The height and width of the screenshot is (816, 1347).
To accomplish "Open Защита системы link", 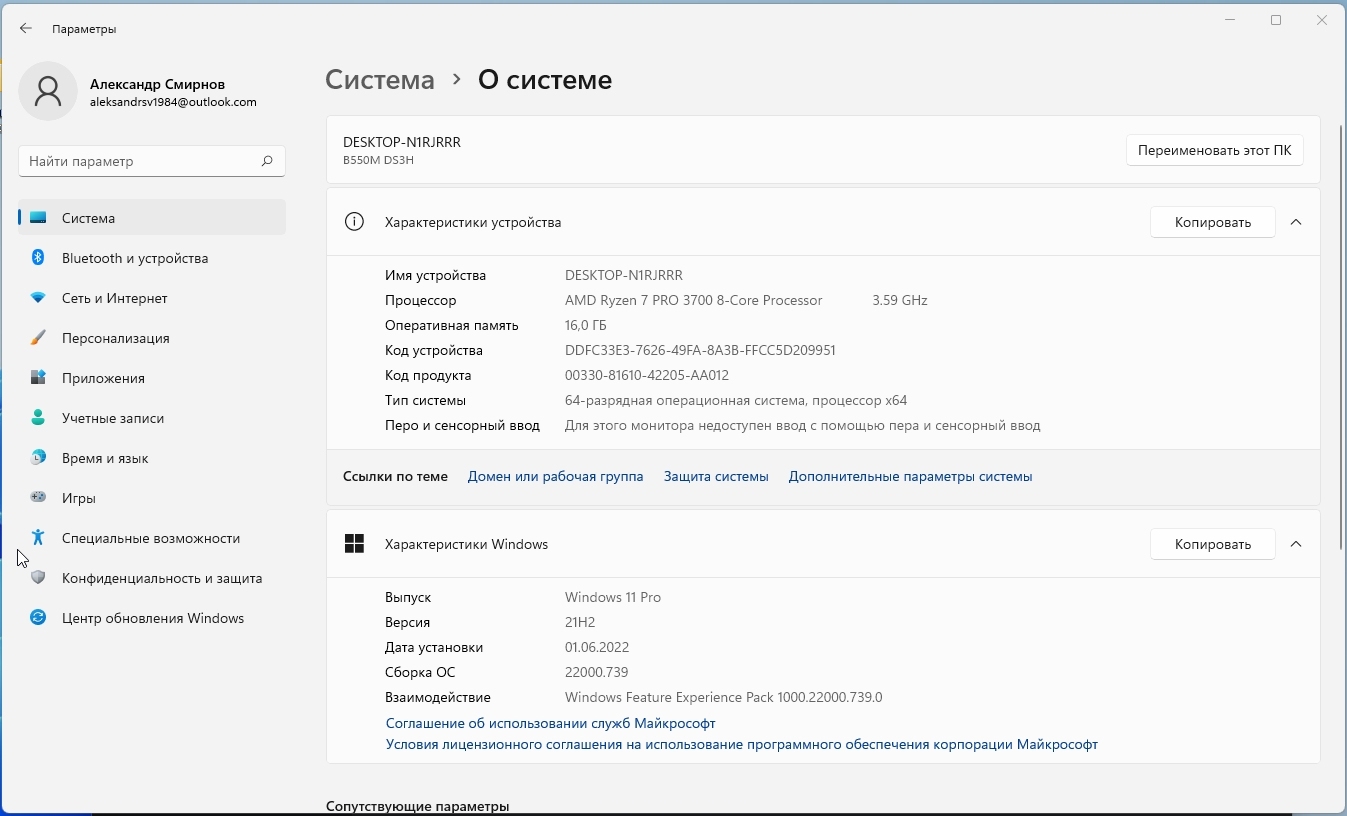I will [716, 477].
